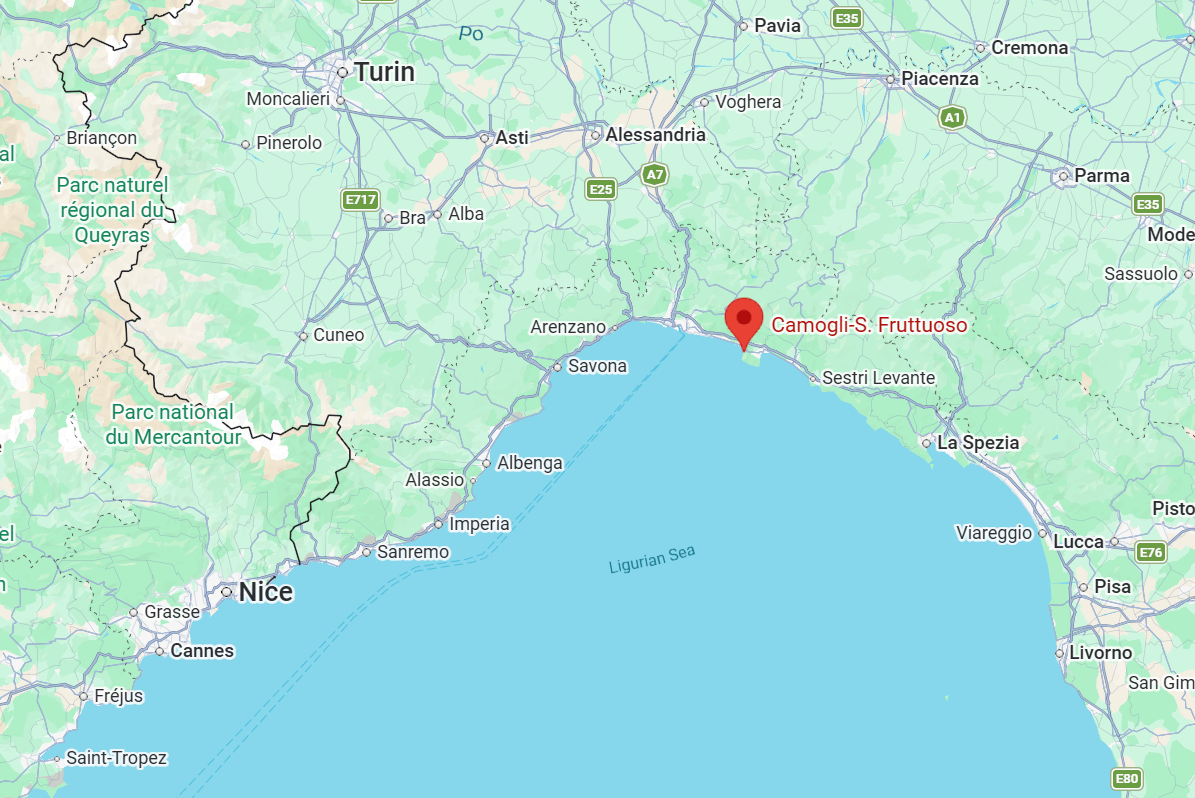The width and height of the screenshot is (1195, 798).
Task: Select the Pisa city label
Action: click(x=1112, y=587)
